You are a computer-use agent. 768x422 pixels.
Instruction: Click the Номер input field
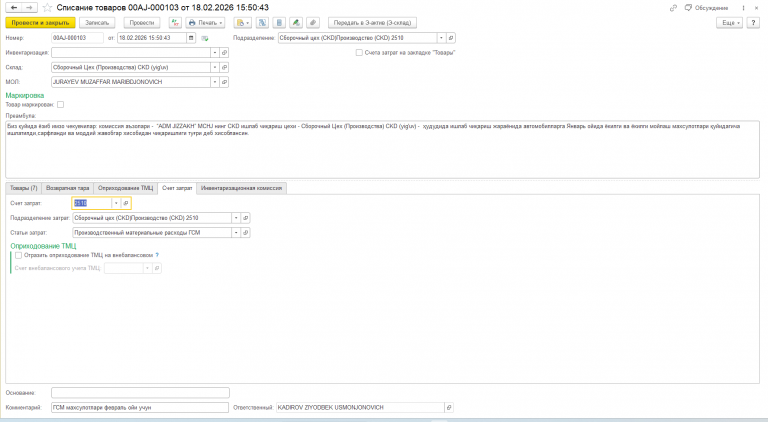point(77,38)
